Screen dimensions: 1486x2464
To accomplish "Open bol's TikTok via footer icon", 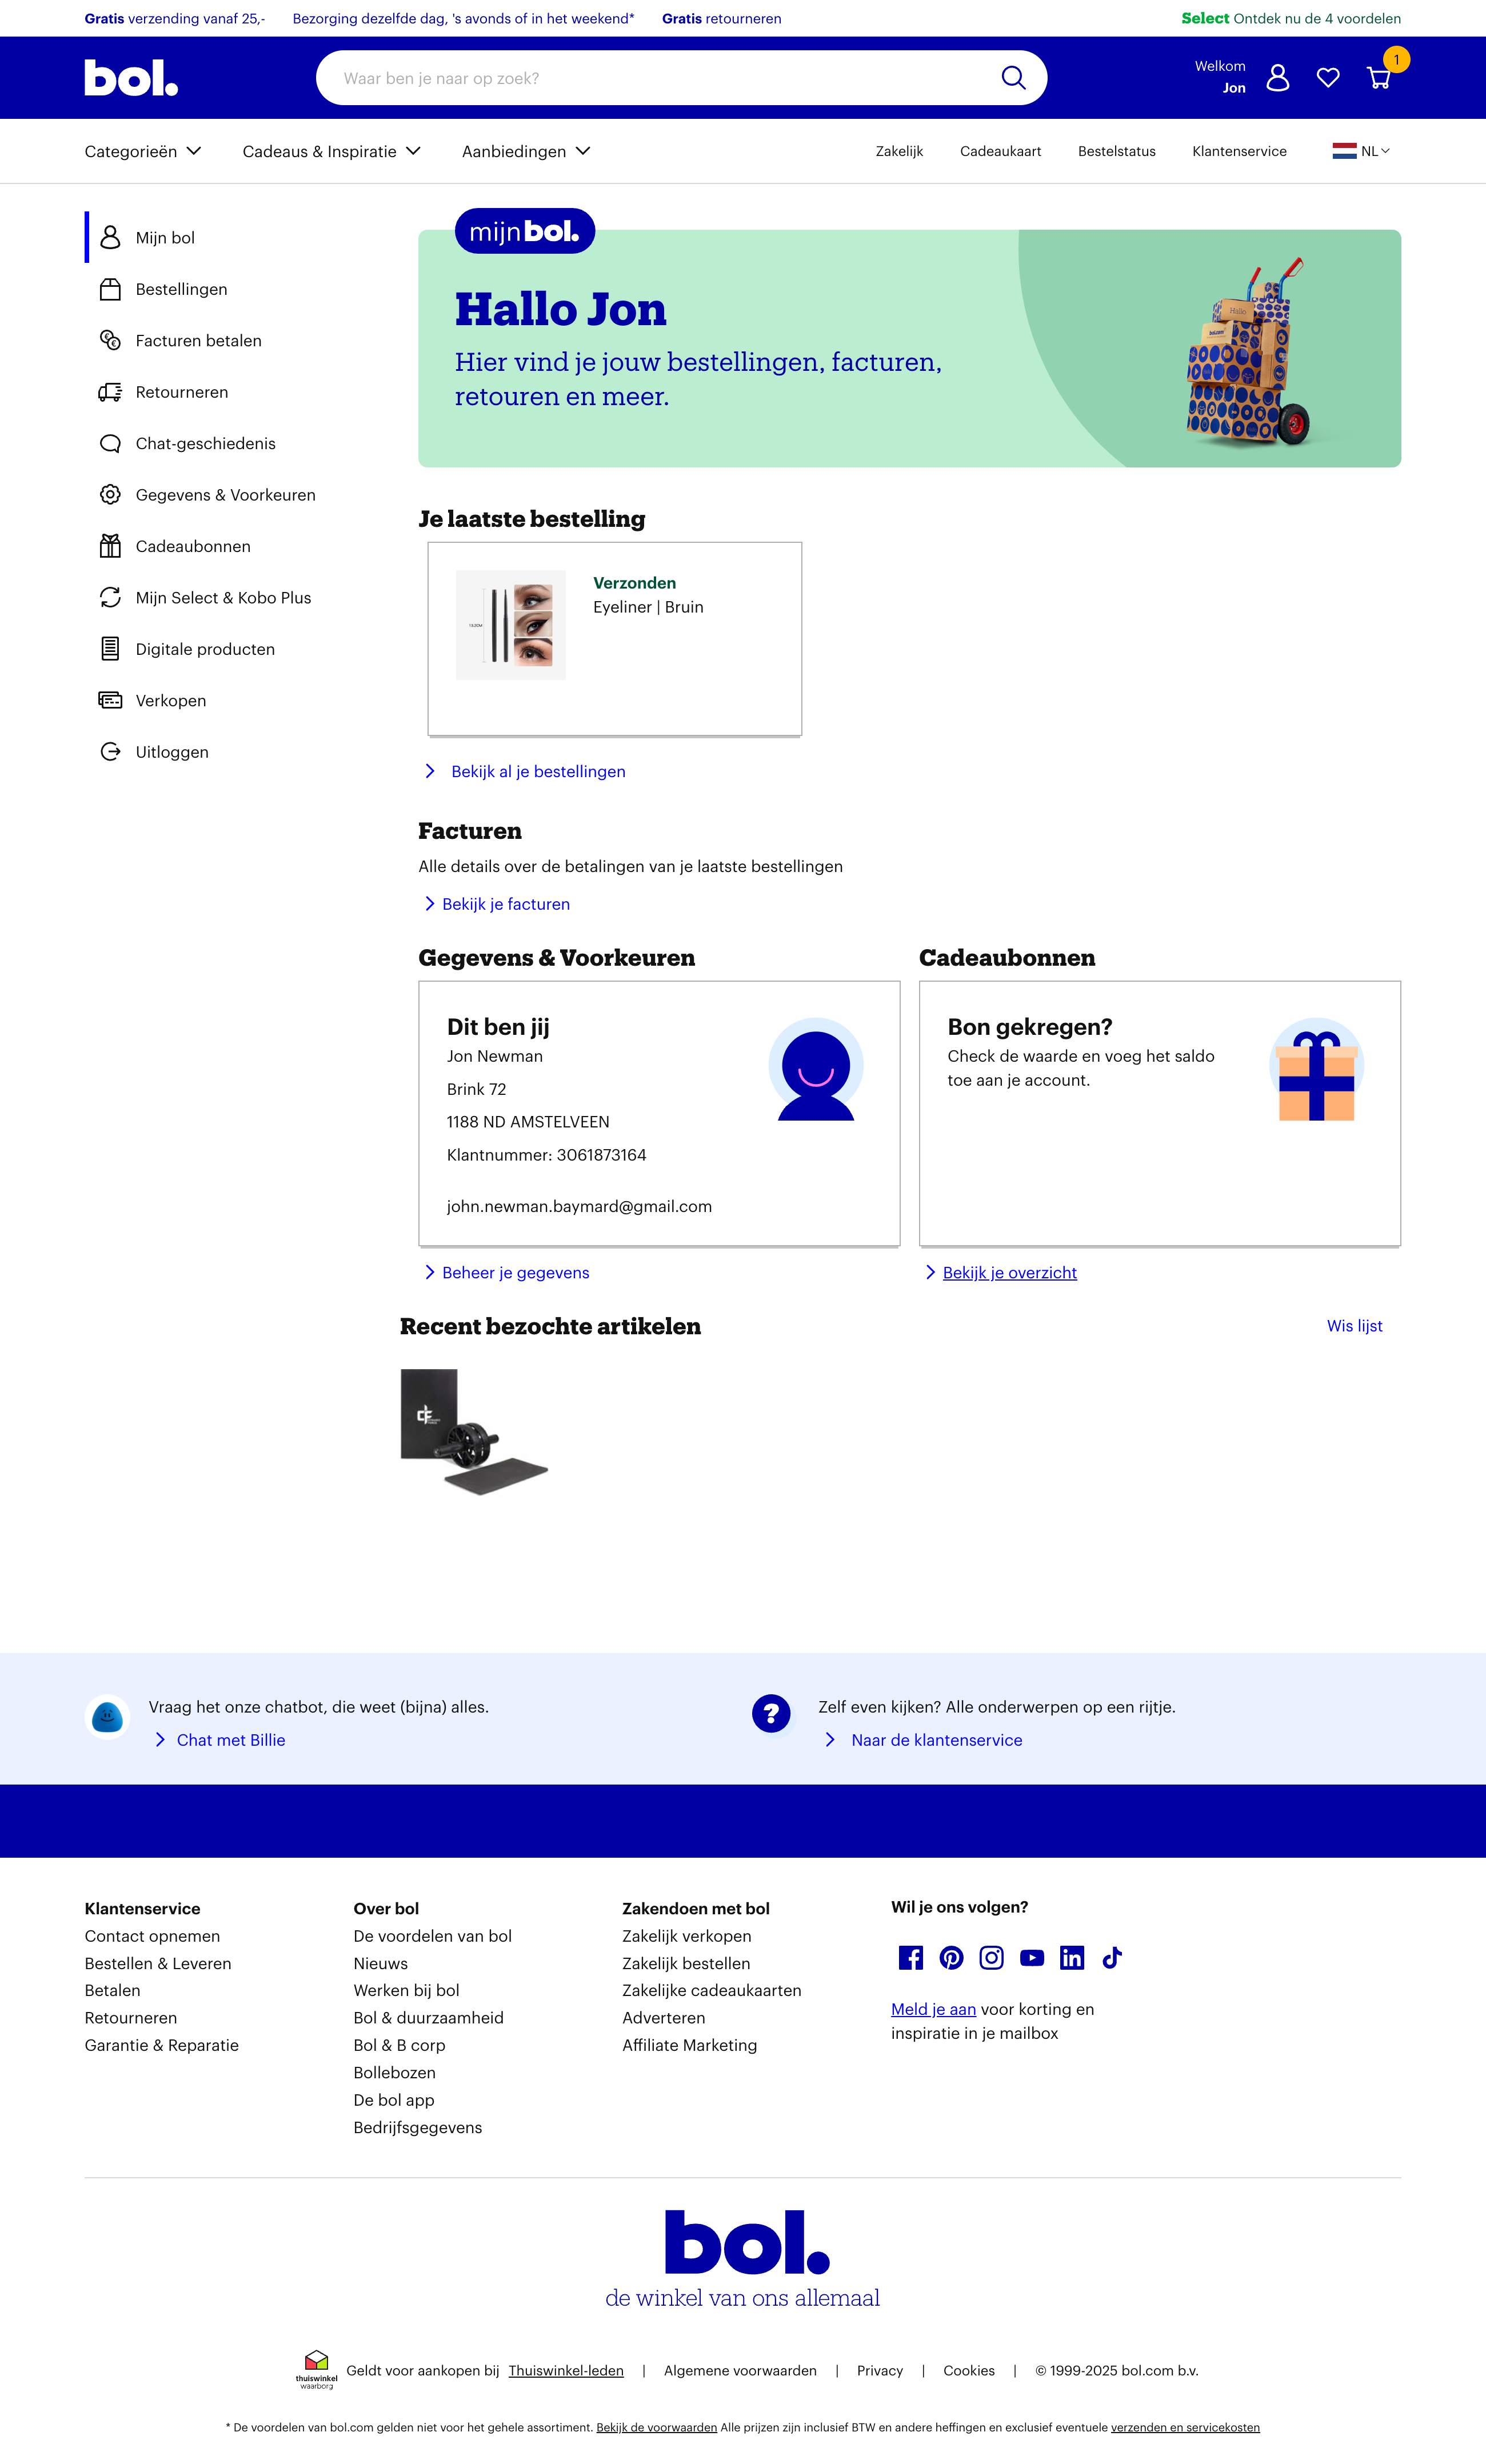I will pos(1112,1958).
